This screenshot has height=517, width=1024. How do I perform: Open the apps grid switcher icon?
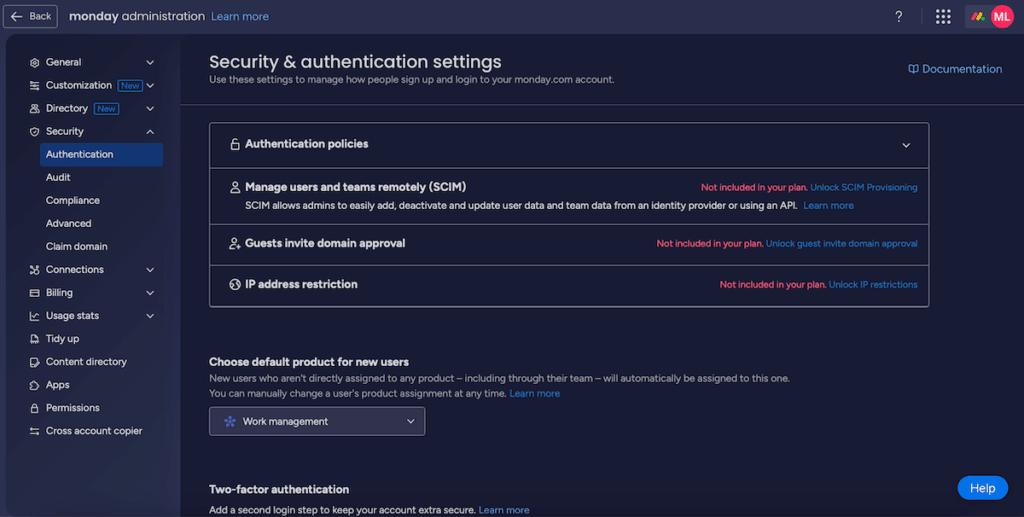pyautogui.click(x=943, y=17)
